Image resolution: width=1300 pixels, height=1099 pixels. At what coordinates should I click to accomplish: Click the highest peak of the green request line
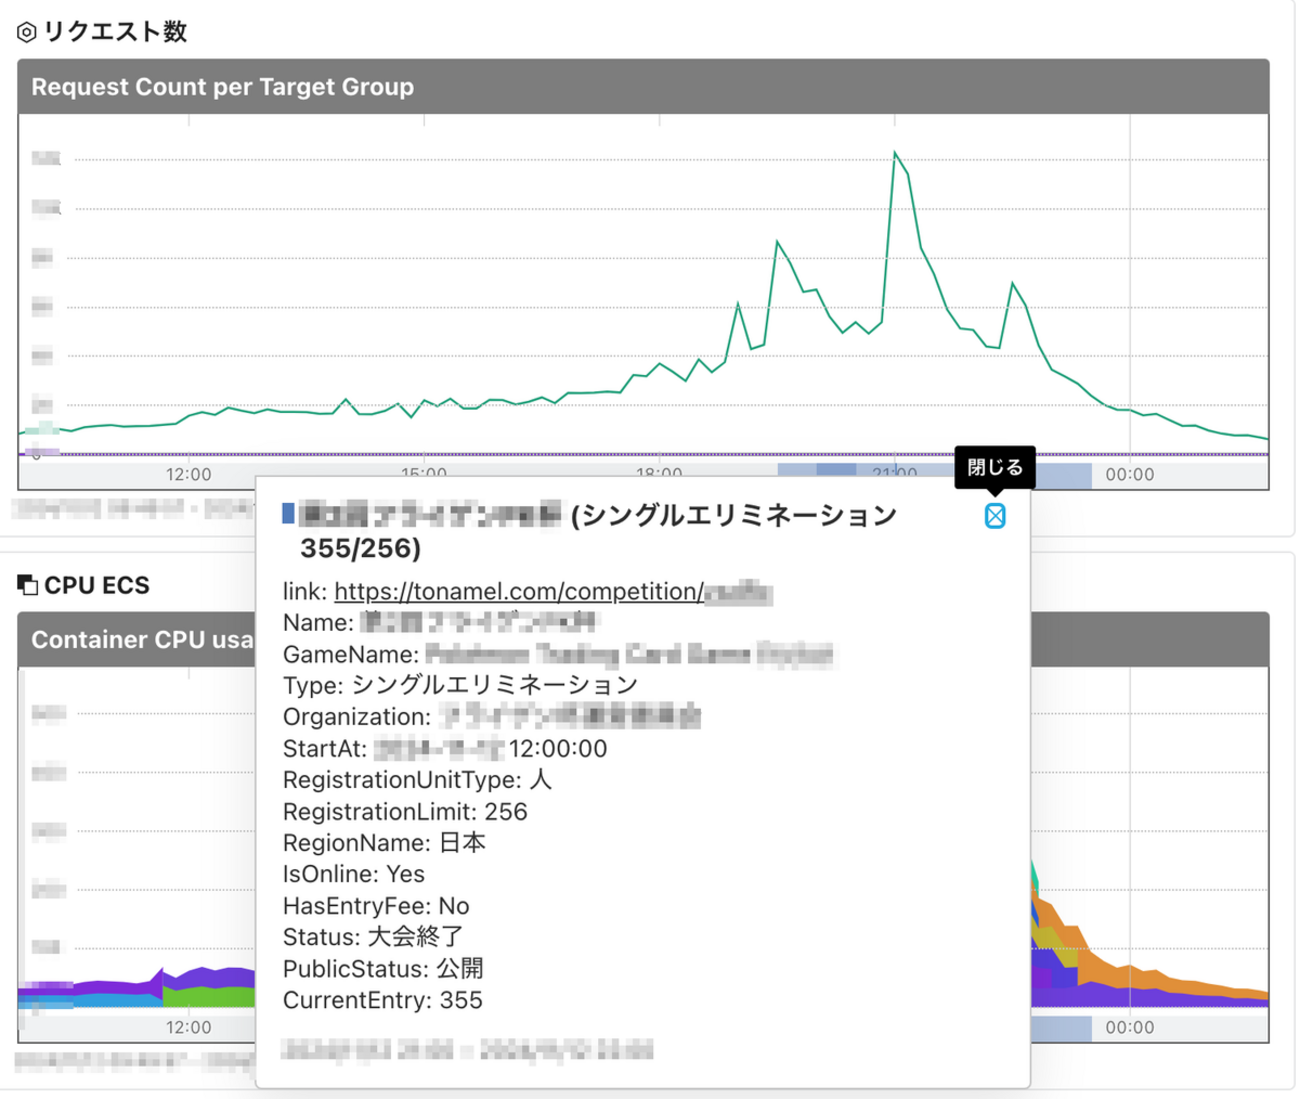[x=895, y=154]
